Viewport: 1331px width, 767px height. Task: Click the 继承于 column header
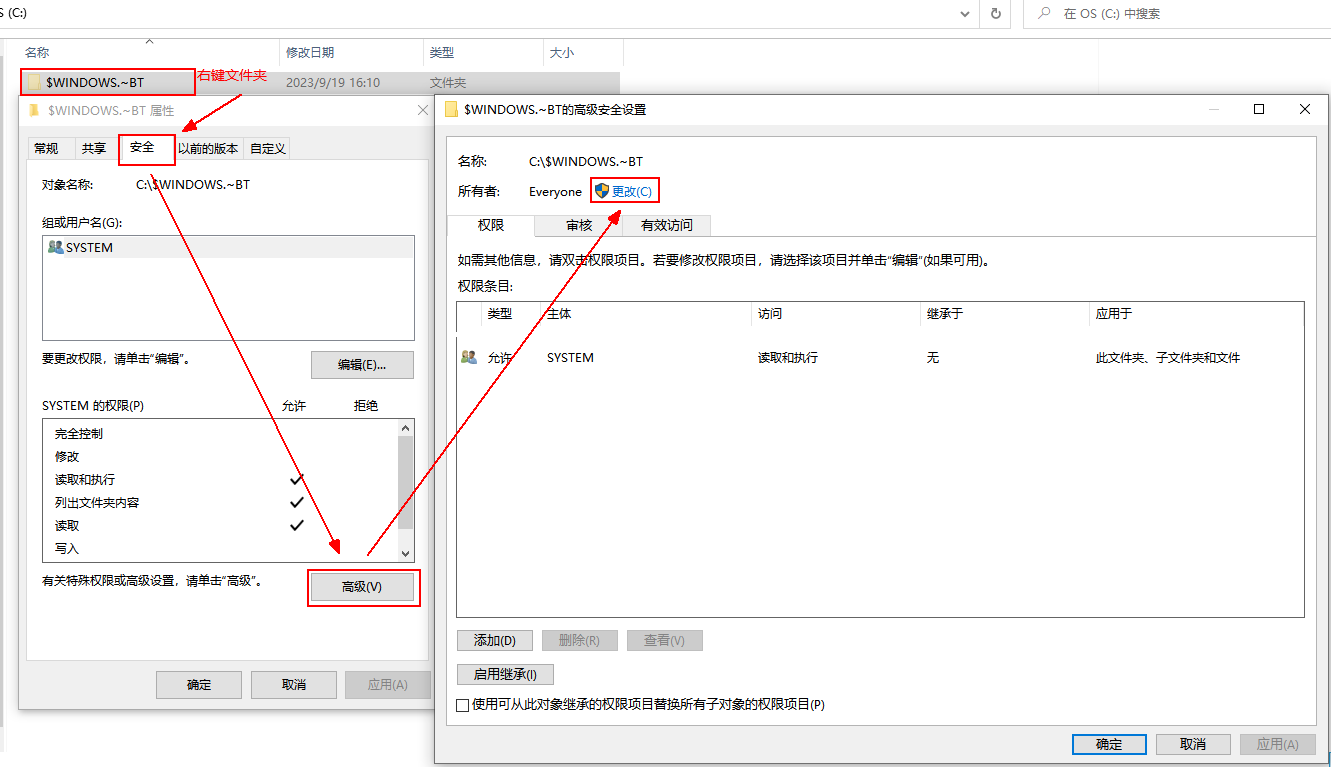click(x=945, y=314)
